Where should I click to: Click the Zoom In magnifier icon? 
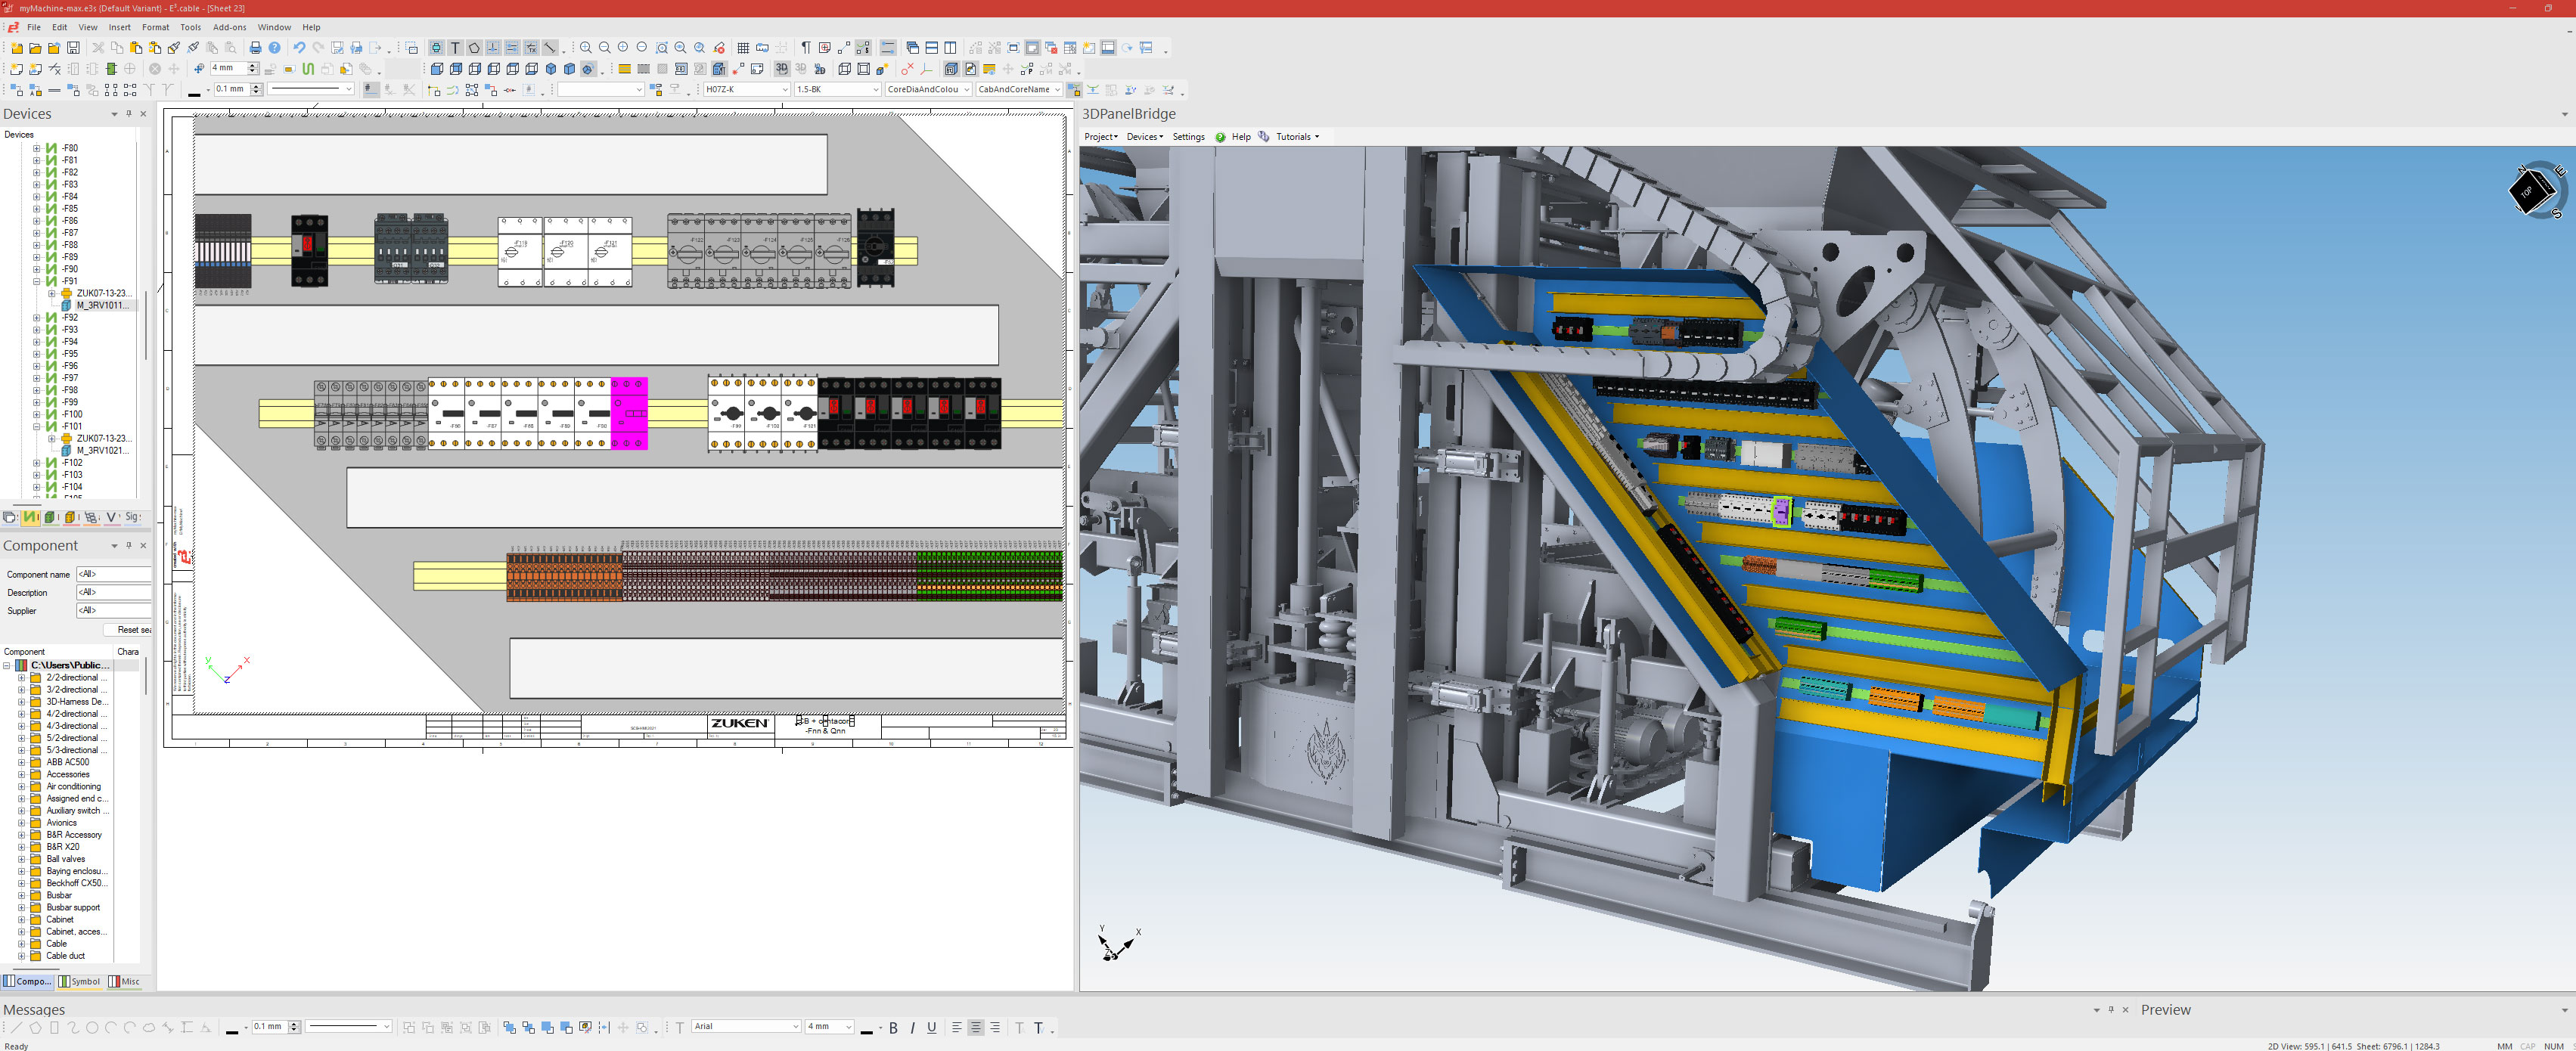(x=586, y=47)
